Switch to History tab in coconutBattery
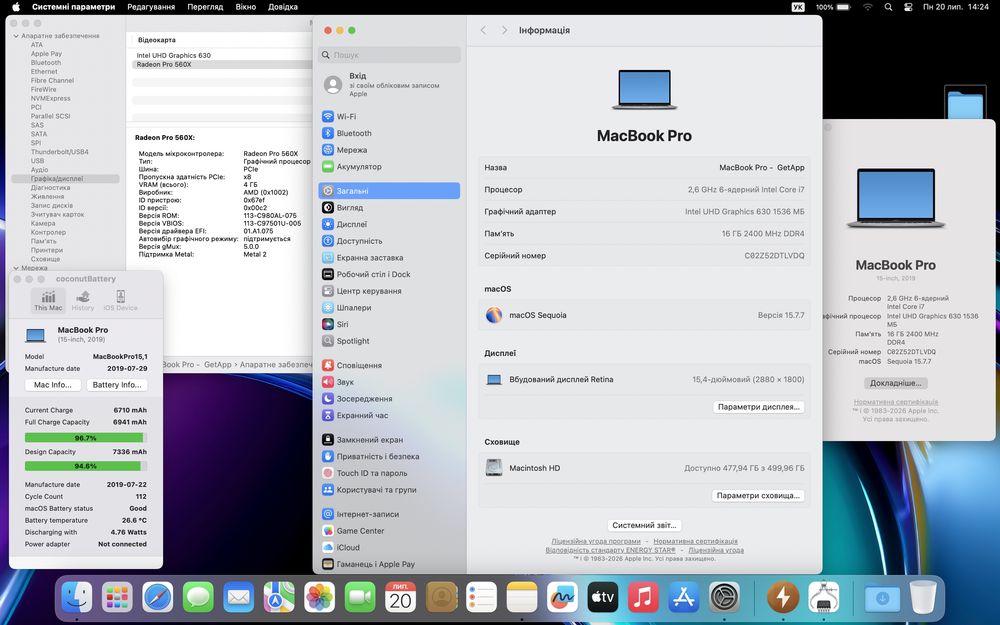Image resolution: width=1000 pixels, height=625 pixels. coord(83,300)
